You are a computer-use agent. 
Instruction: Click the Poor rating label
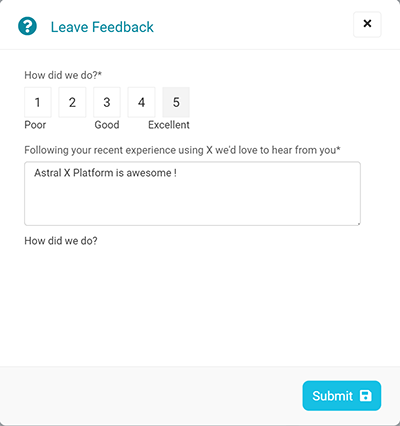(x=35, y=125)
